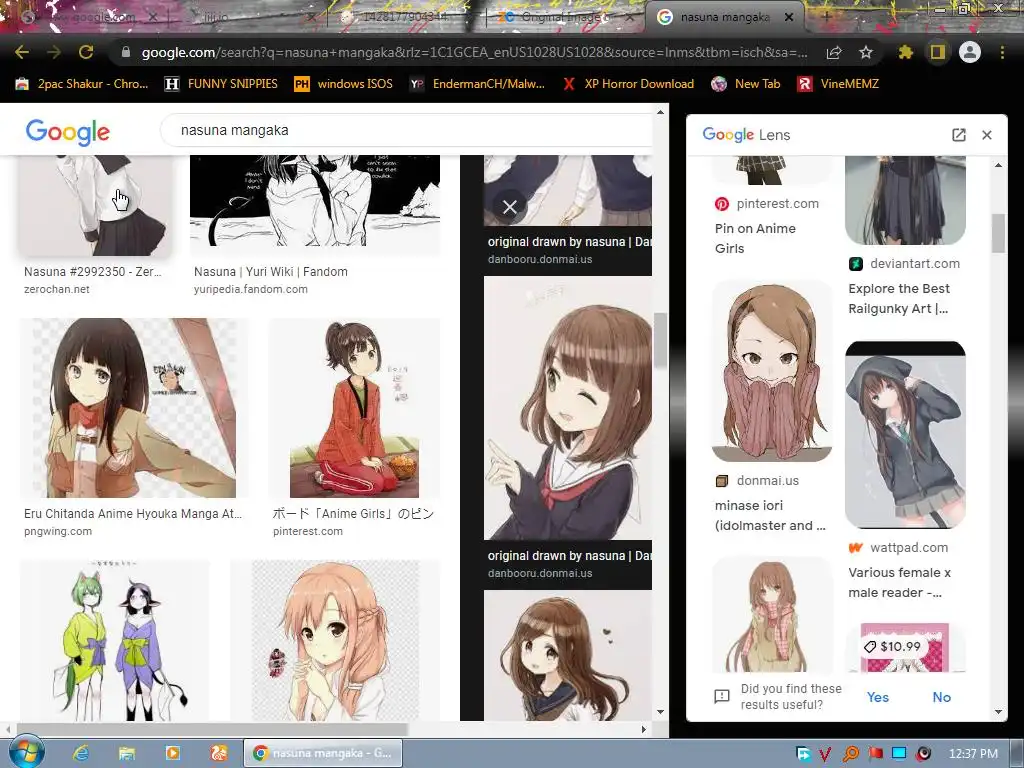Switch to the nasuna mangaka tab
This screenshot has height=768, width=1024.
pos(724,18)
